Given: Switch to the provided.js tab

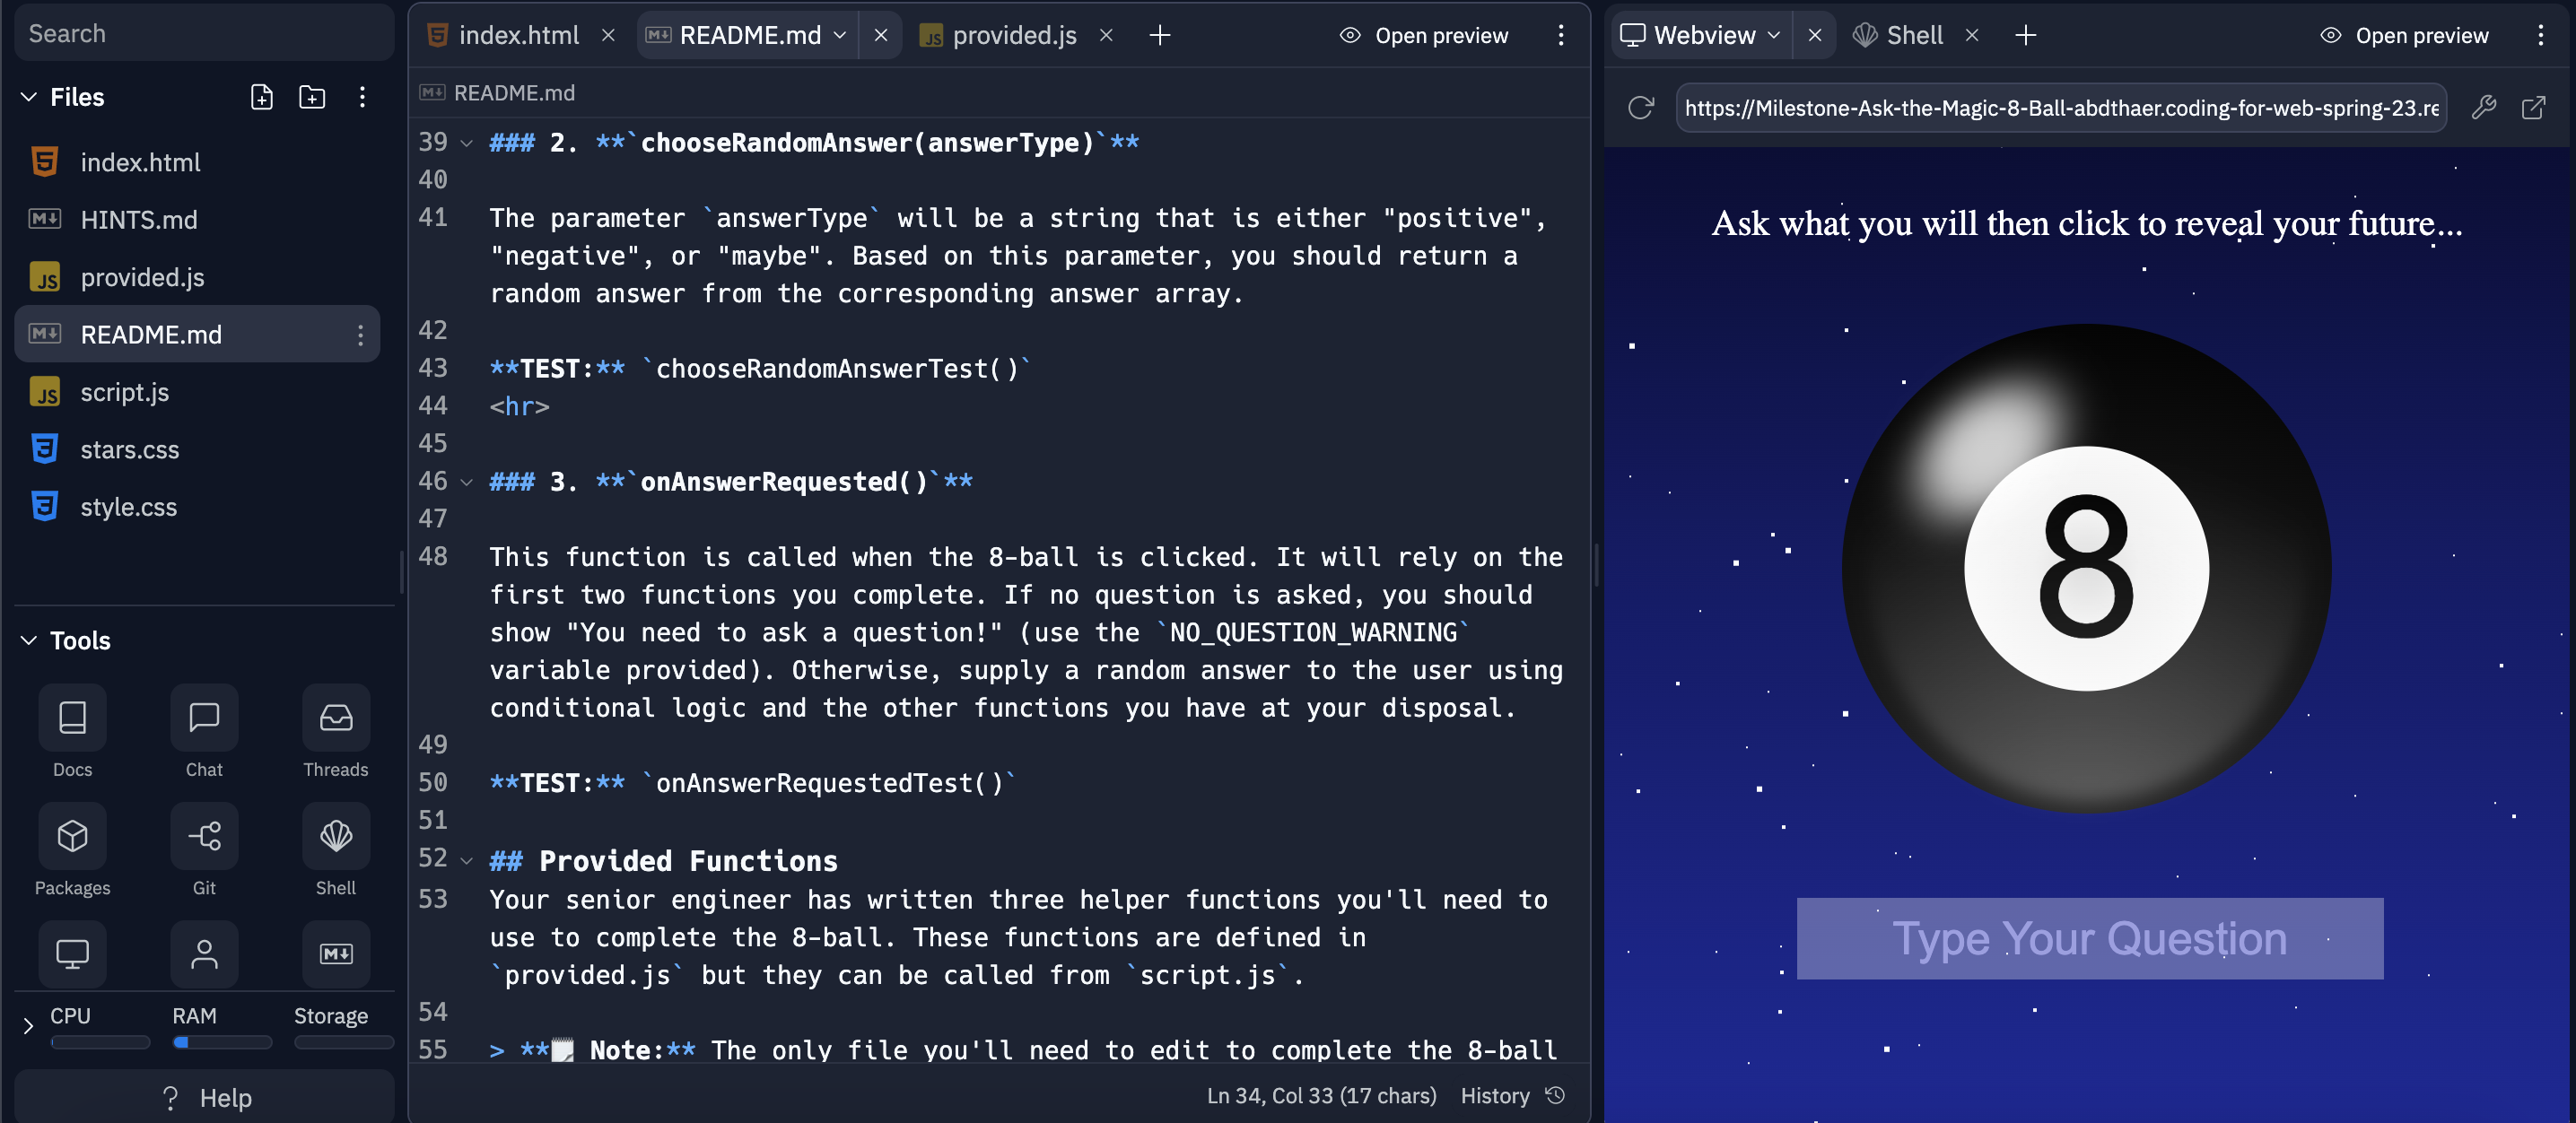Looking at the screenshot, I should [x=1013, y=35].
